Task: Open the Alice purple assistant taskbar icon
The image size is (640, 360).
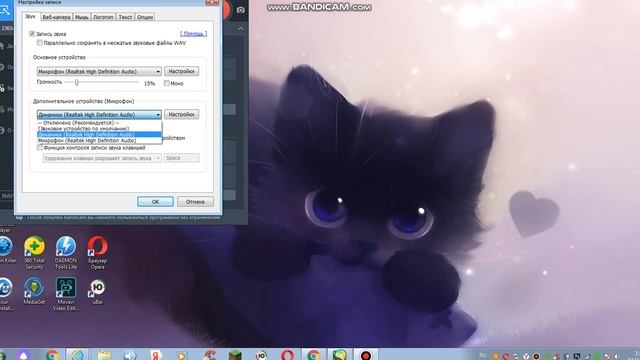Action: [x=23, y=356]
